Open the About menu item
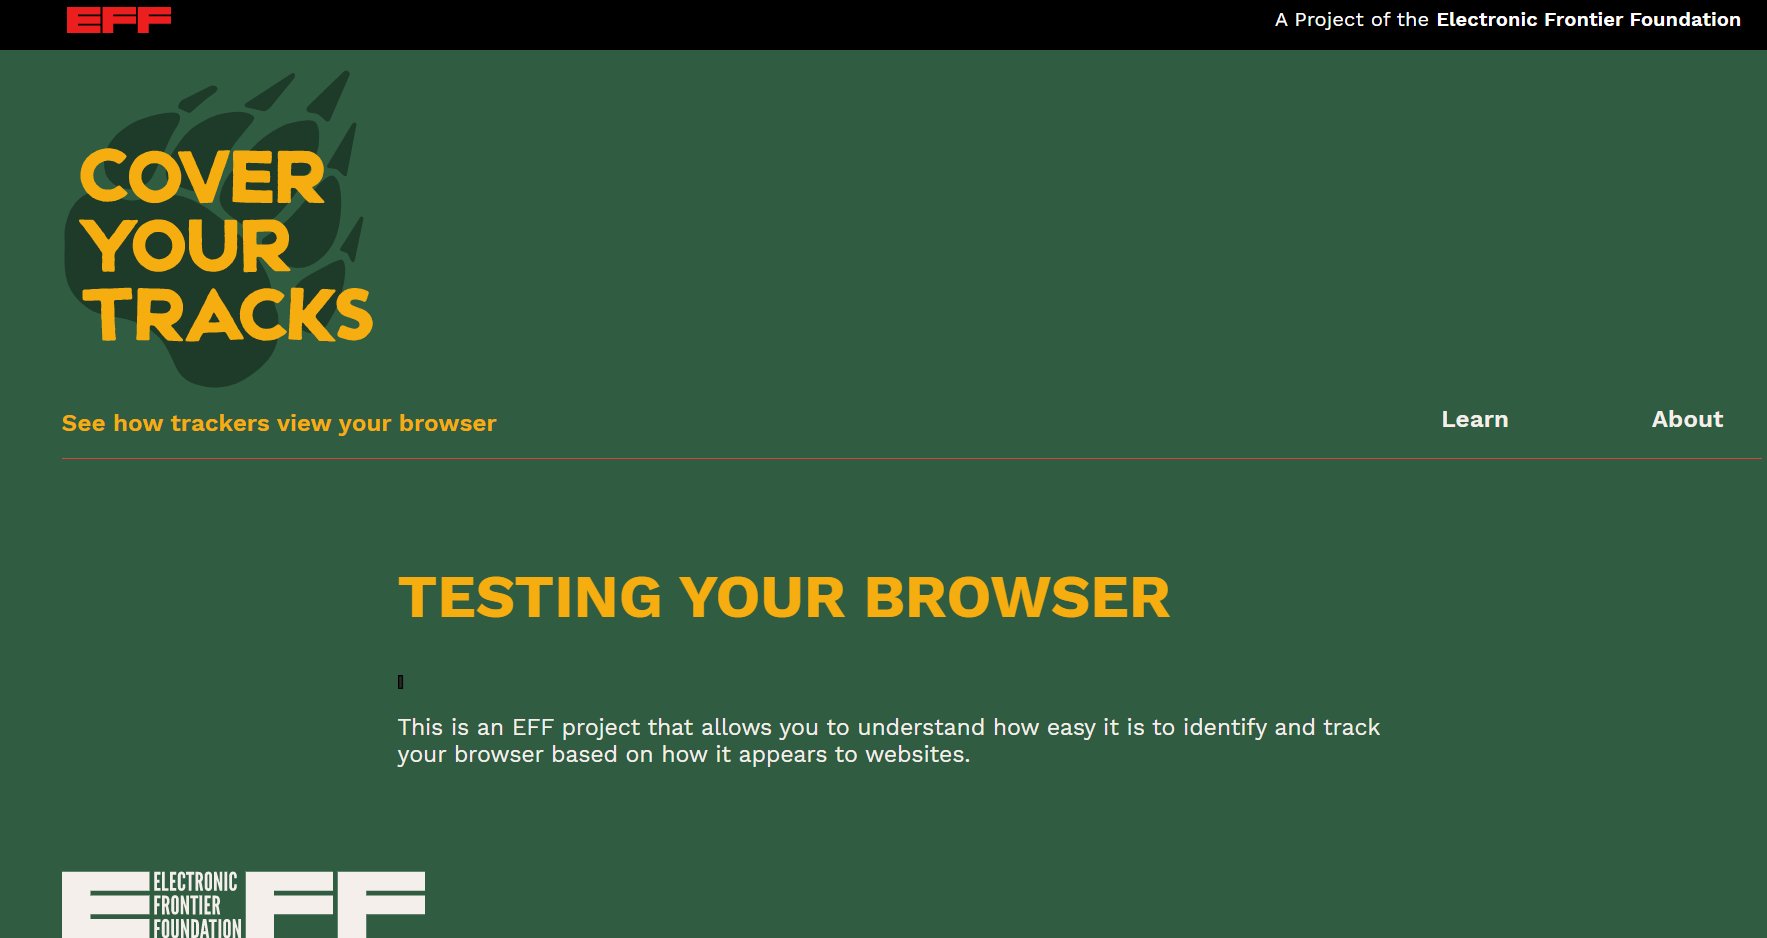Image resolution: width=1767 pixels, height=938 pixels. tap(1687, 420)
